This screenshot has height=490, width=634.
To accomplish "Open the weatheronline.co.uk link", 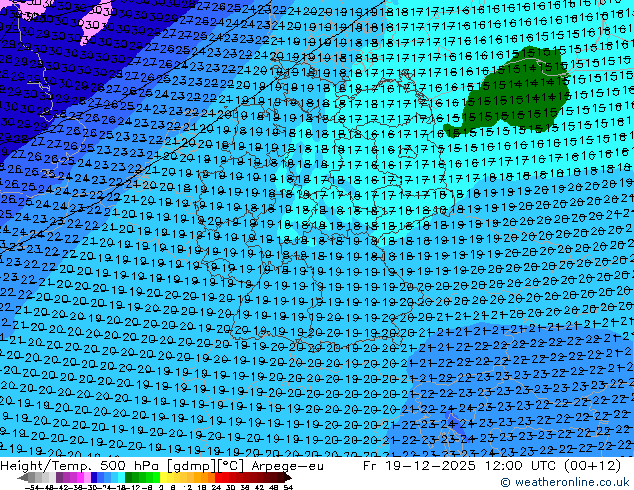I will 565,482.
